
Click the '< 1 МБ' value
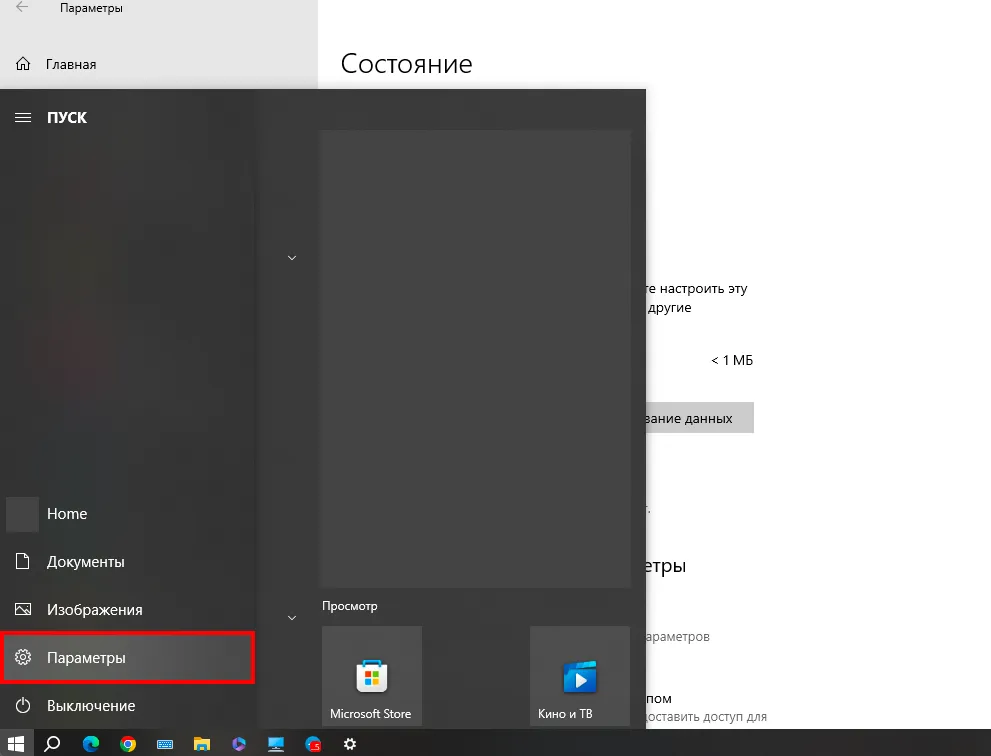732,360
